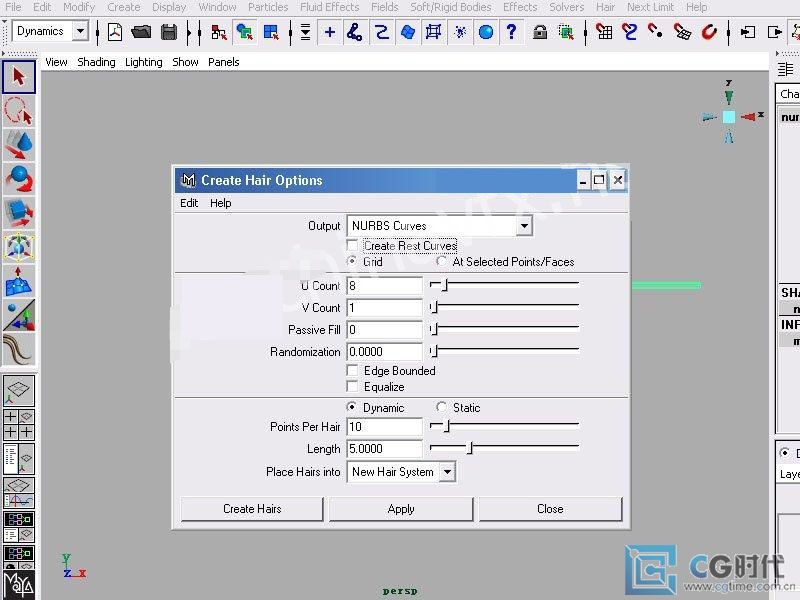Open the Fluid Effects main menu

330,7
